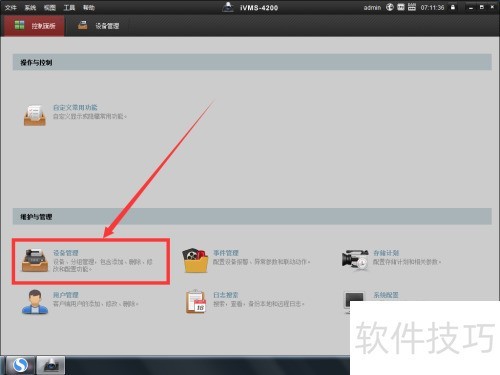Click the lock icon beside the clock
Viewport: 500px width, 375px height.
pyautogui.click(x=453, y=7)
